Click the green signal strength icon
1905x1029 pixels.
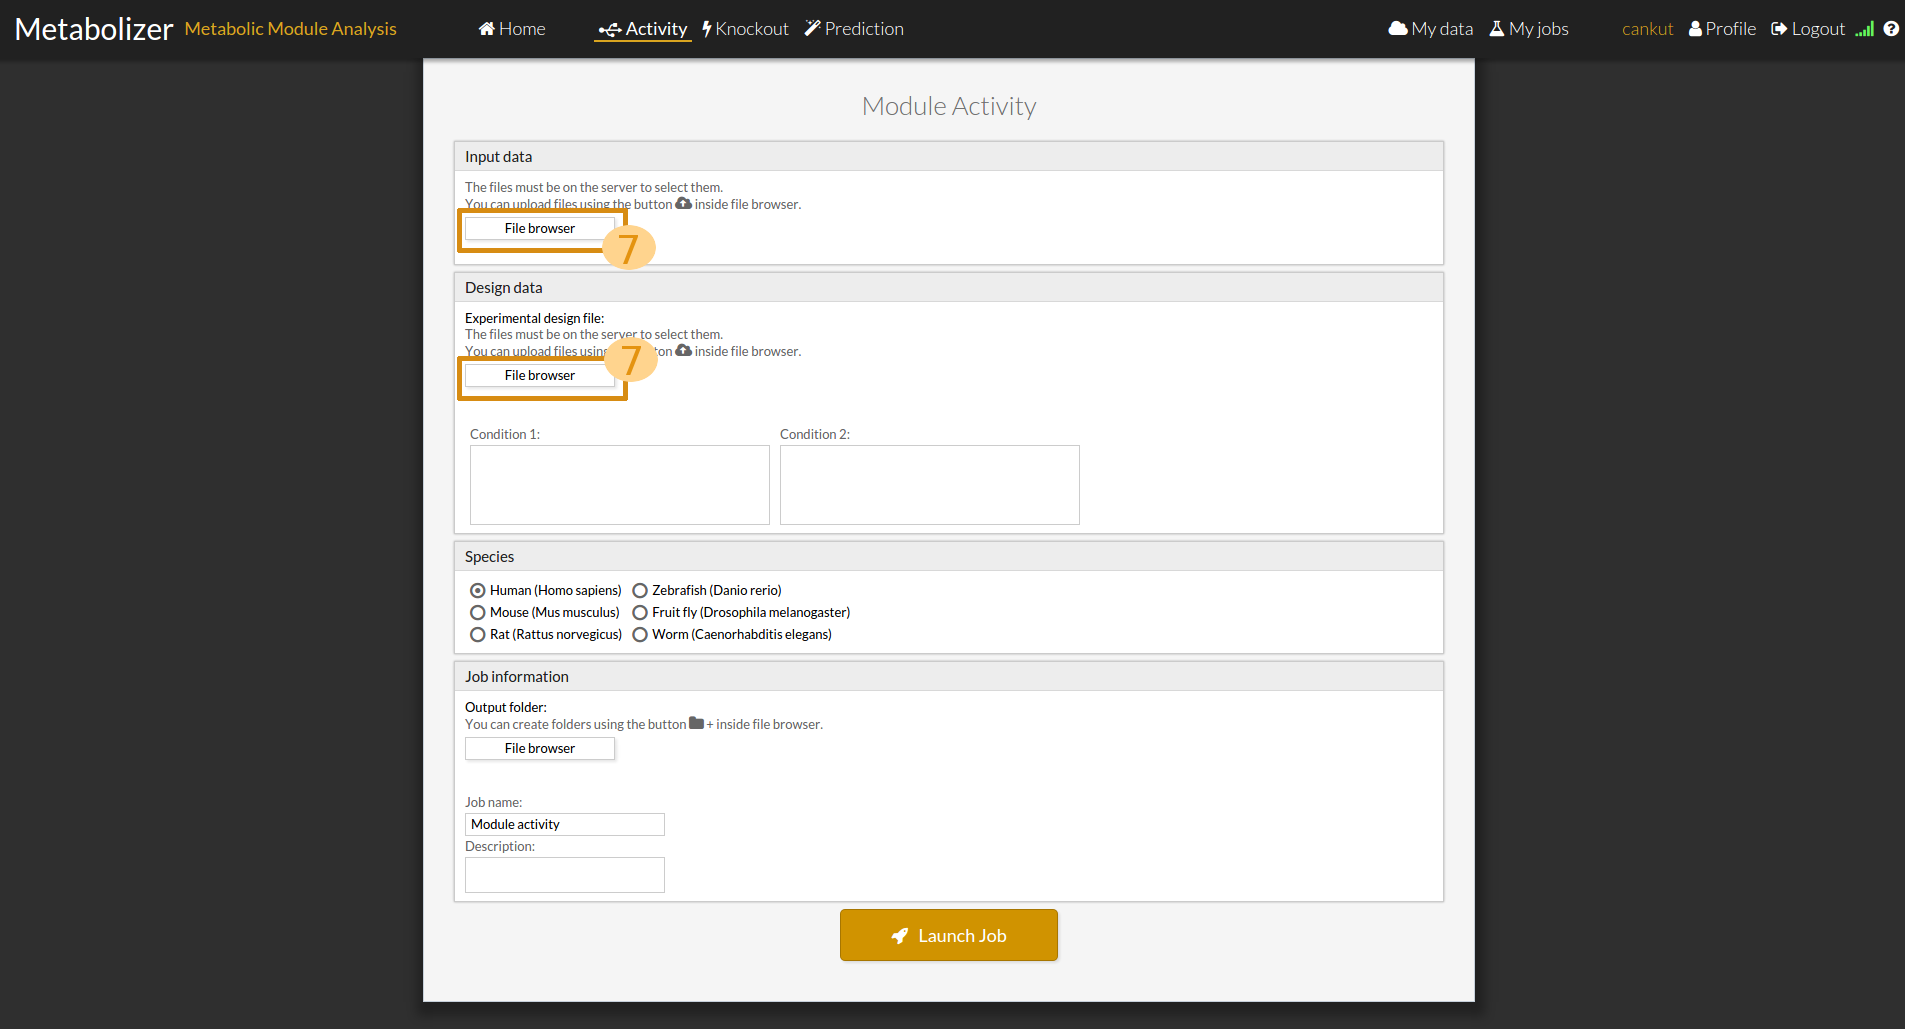click(1864, 29)
